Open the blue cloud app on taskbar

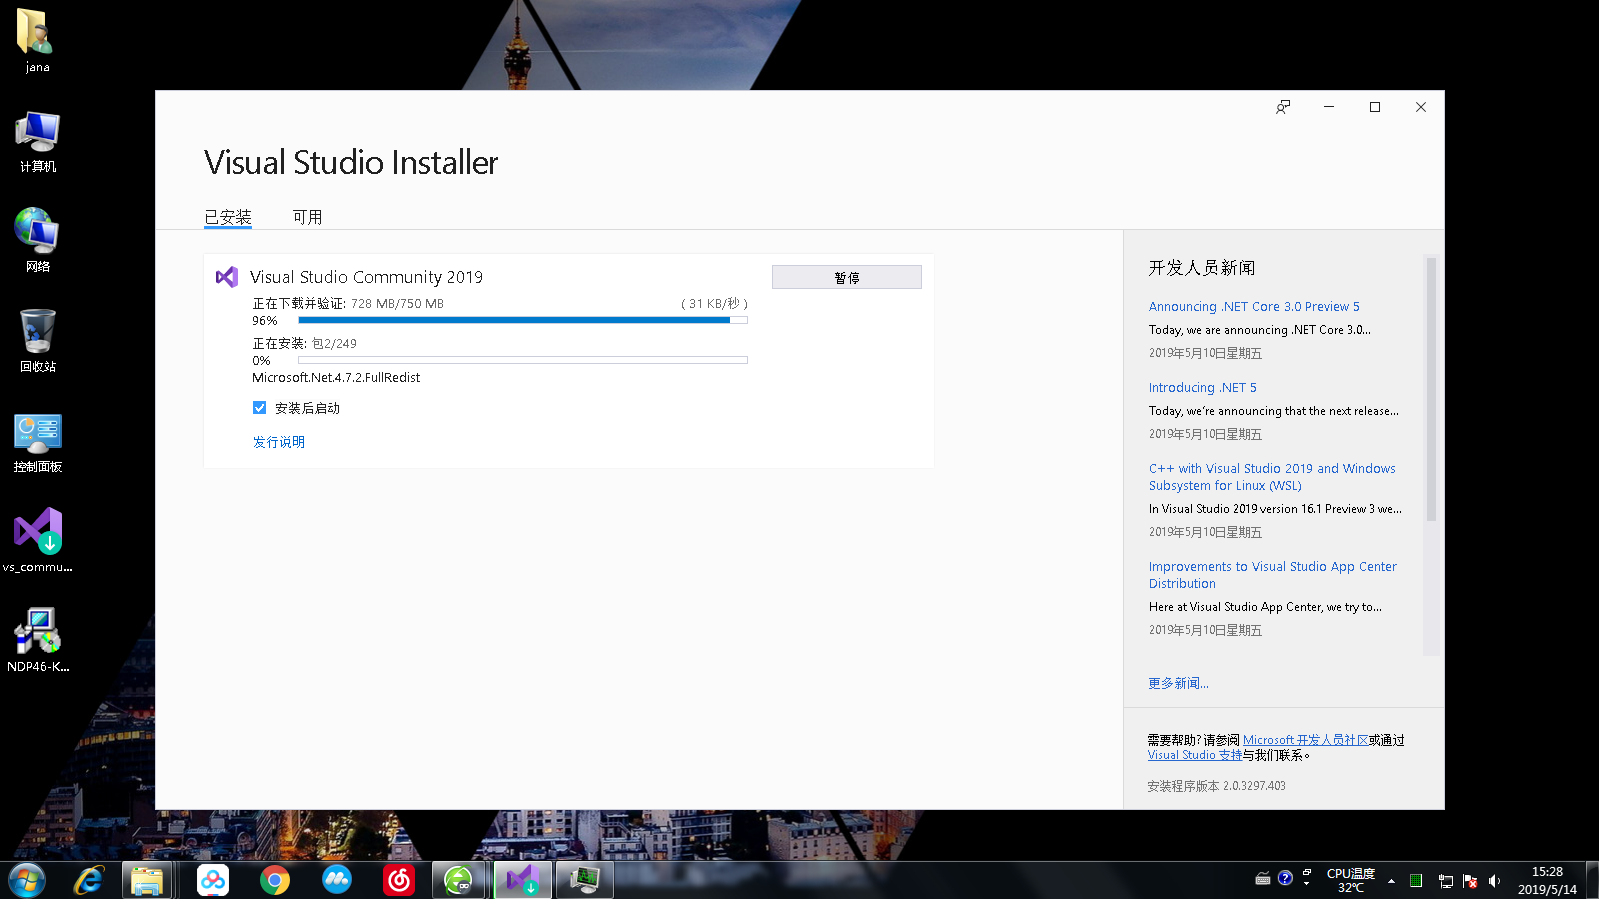tap(337, 880)
